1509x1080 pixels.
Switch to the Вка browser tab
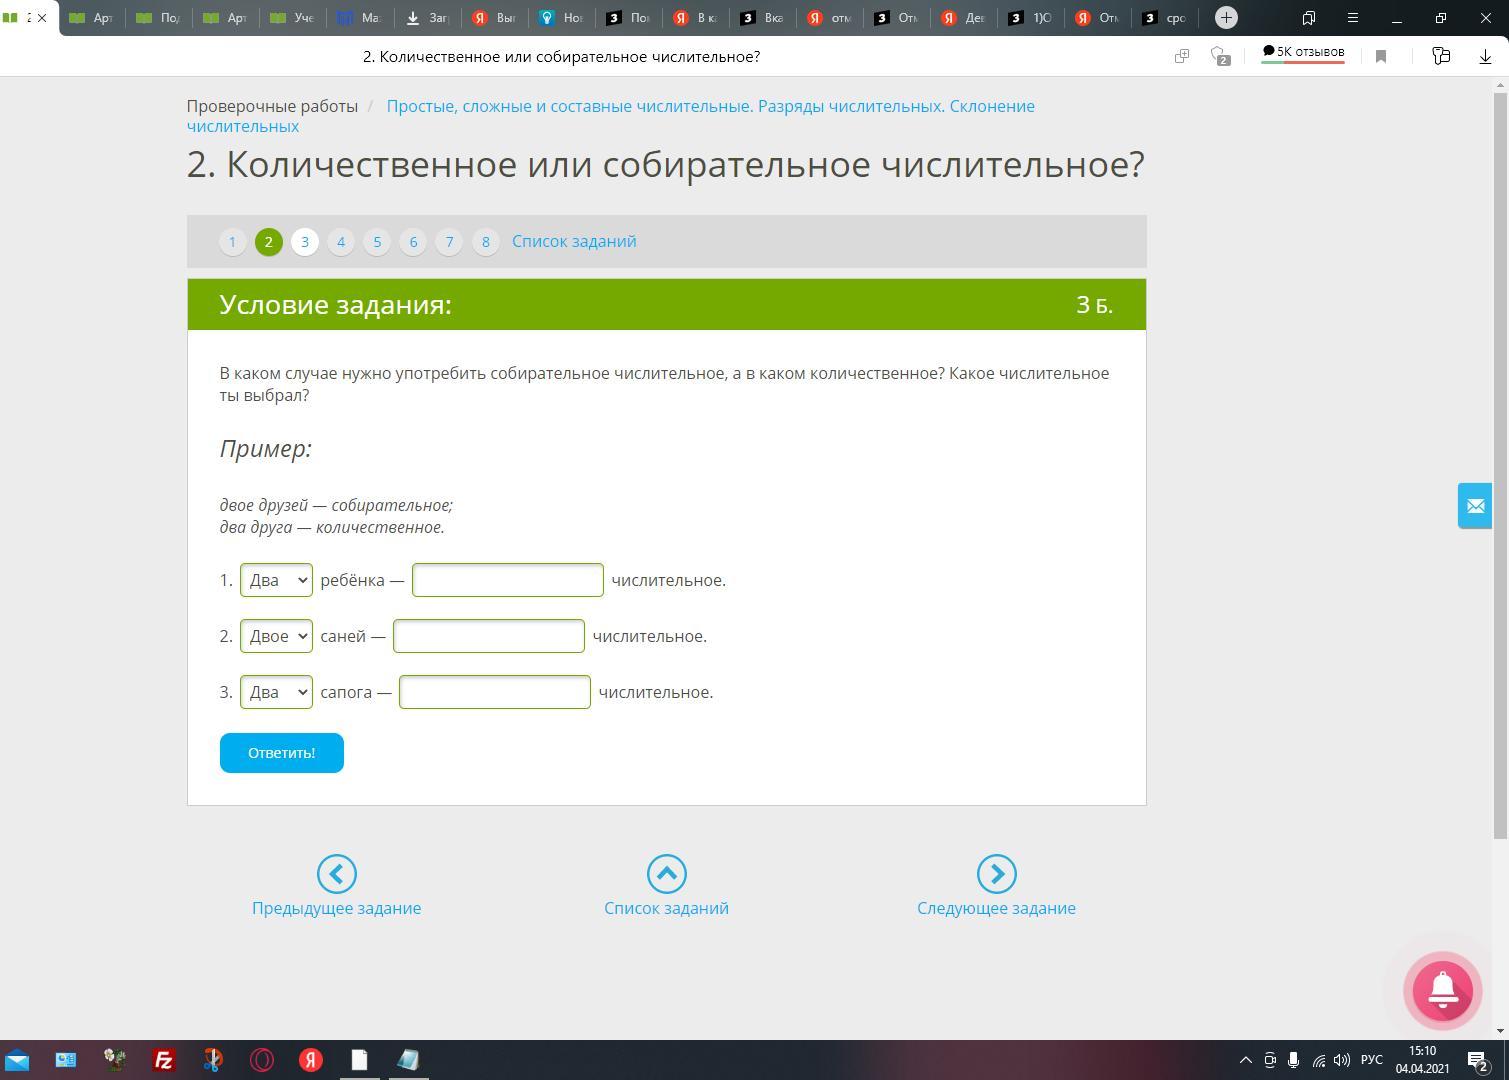pos(763,18)
